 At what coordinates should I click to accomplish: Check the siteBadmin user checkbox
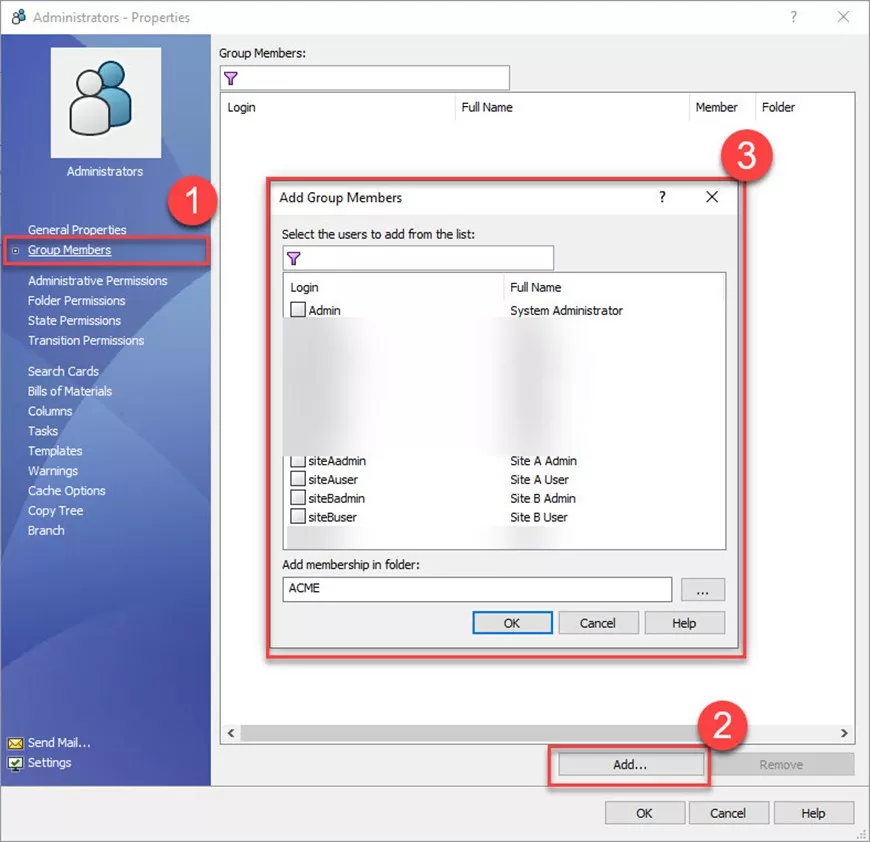[x=298, y=498]
